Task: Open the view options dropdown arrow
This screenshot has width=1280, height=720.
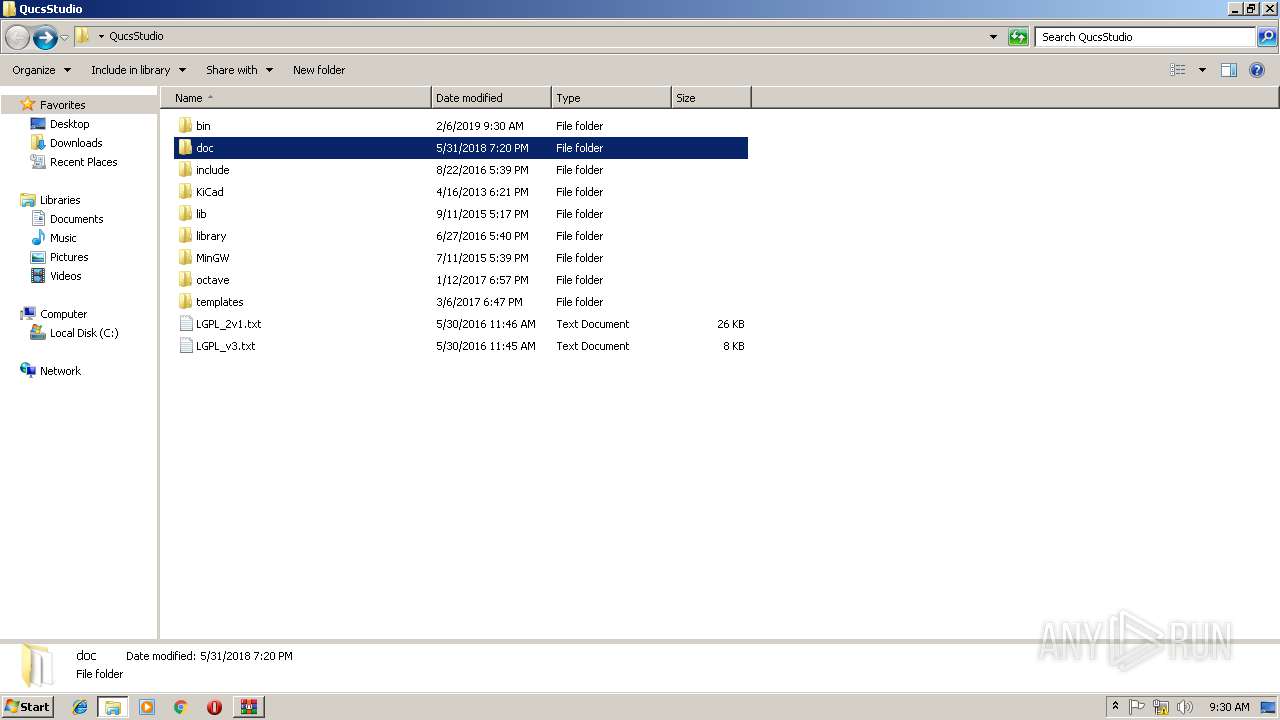Action: [x=1202, y=70]
